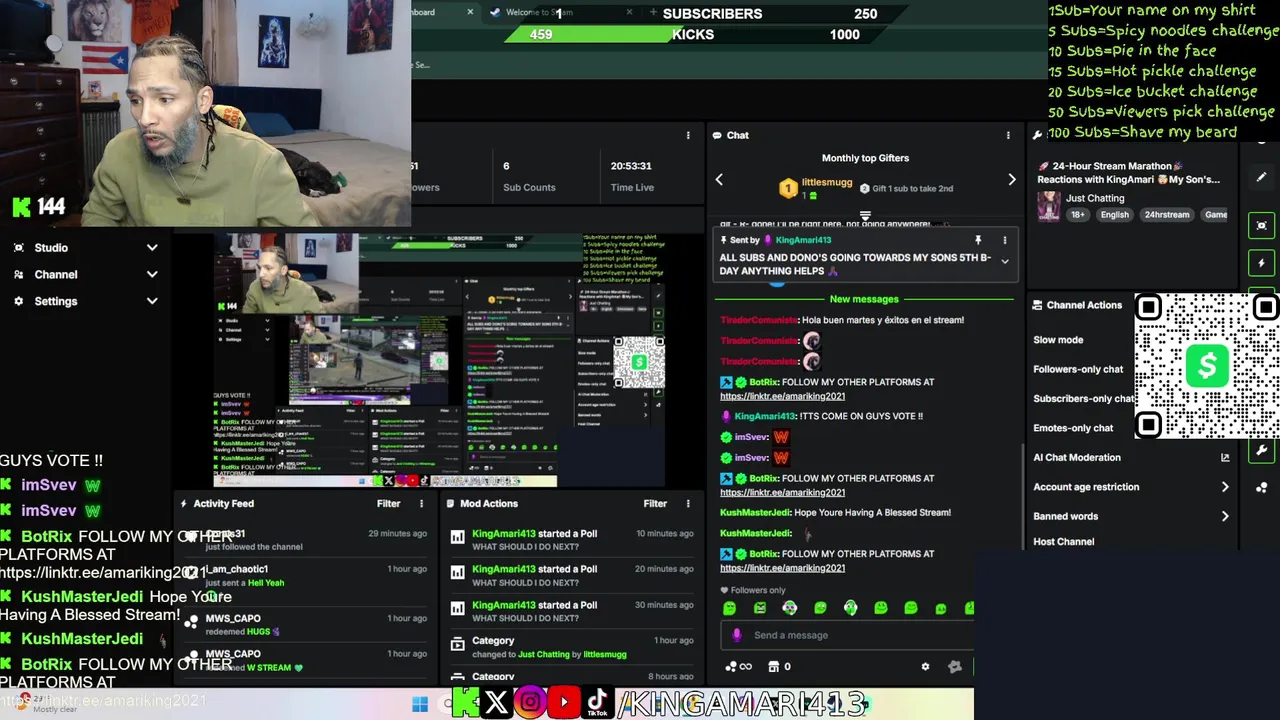Open AI Chat Moderation settings
The width and height of the screenshot is (1280, 720).
coord(1077,458)
